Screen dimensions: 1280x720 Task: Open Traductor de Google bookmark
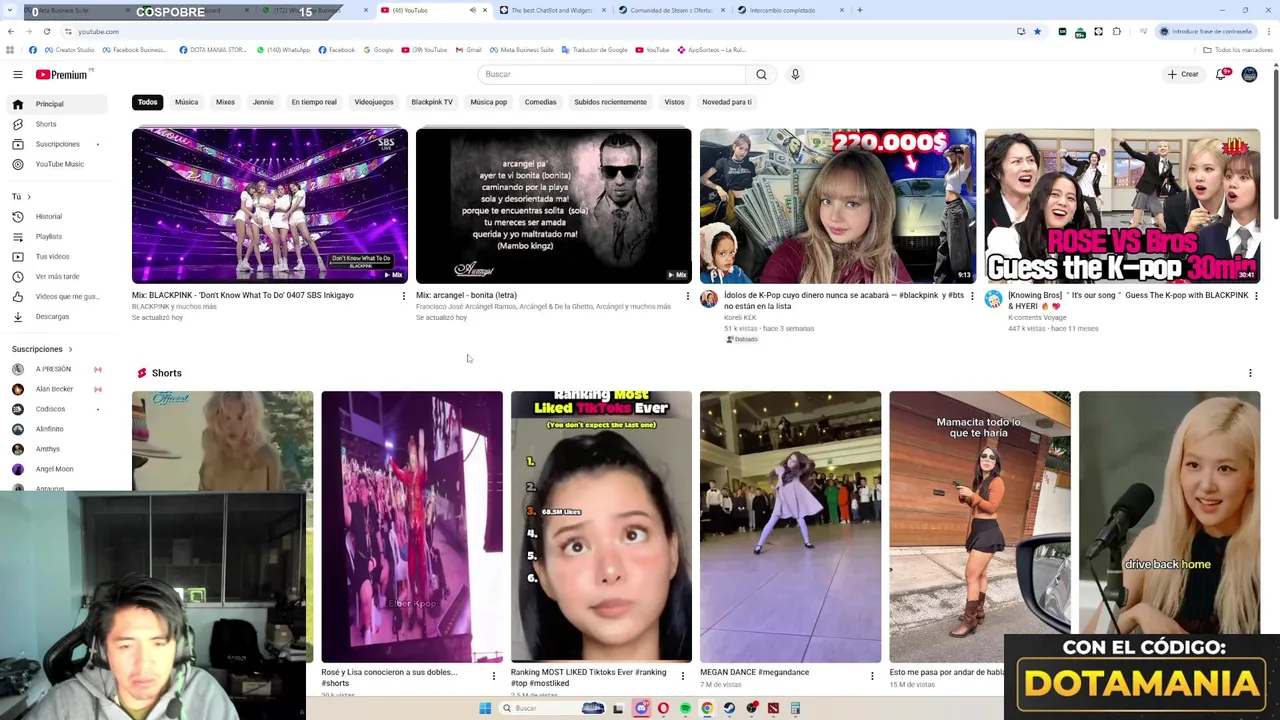tap(594, 50)
